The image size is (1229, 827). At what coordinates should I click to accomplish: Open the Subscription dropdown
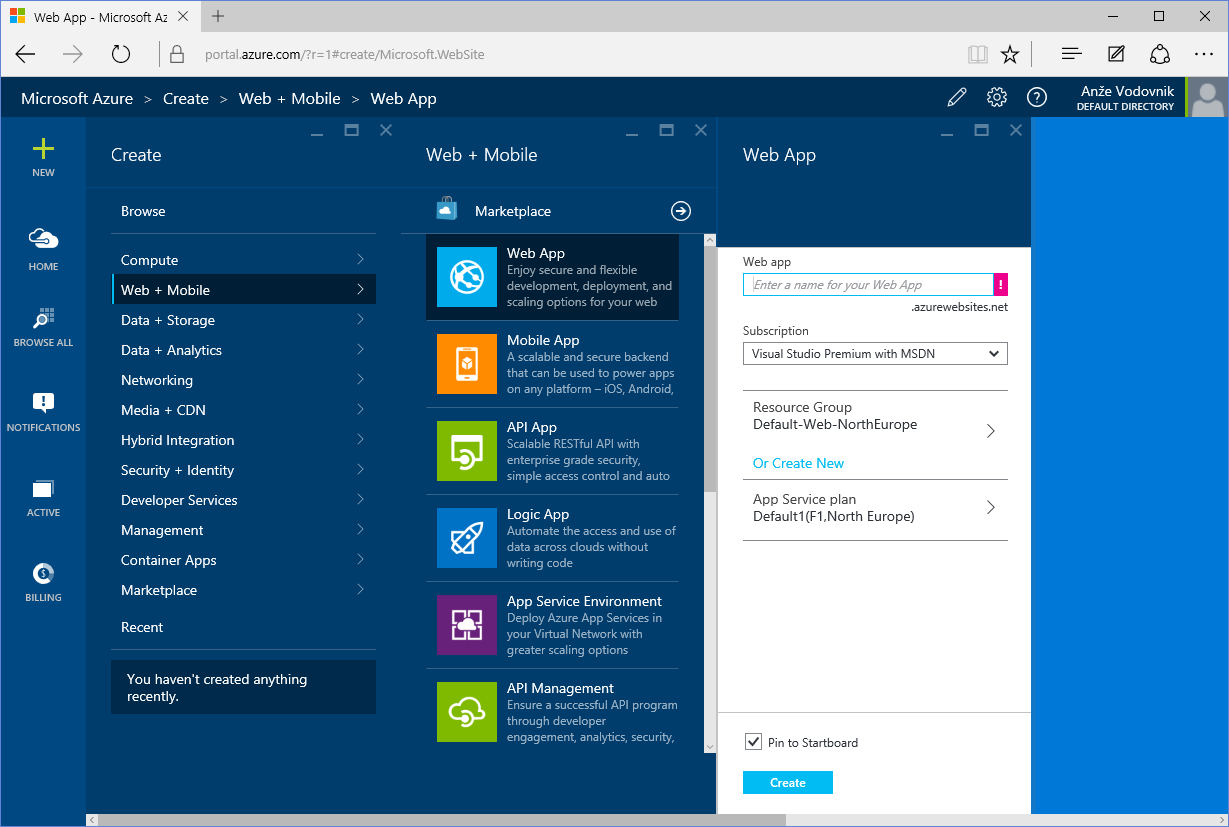pyautogui.click(x=875, y=353)
